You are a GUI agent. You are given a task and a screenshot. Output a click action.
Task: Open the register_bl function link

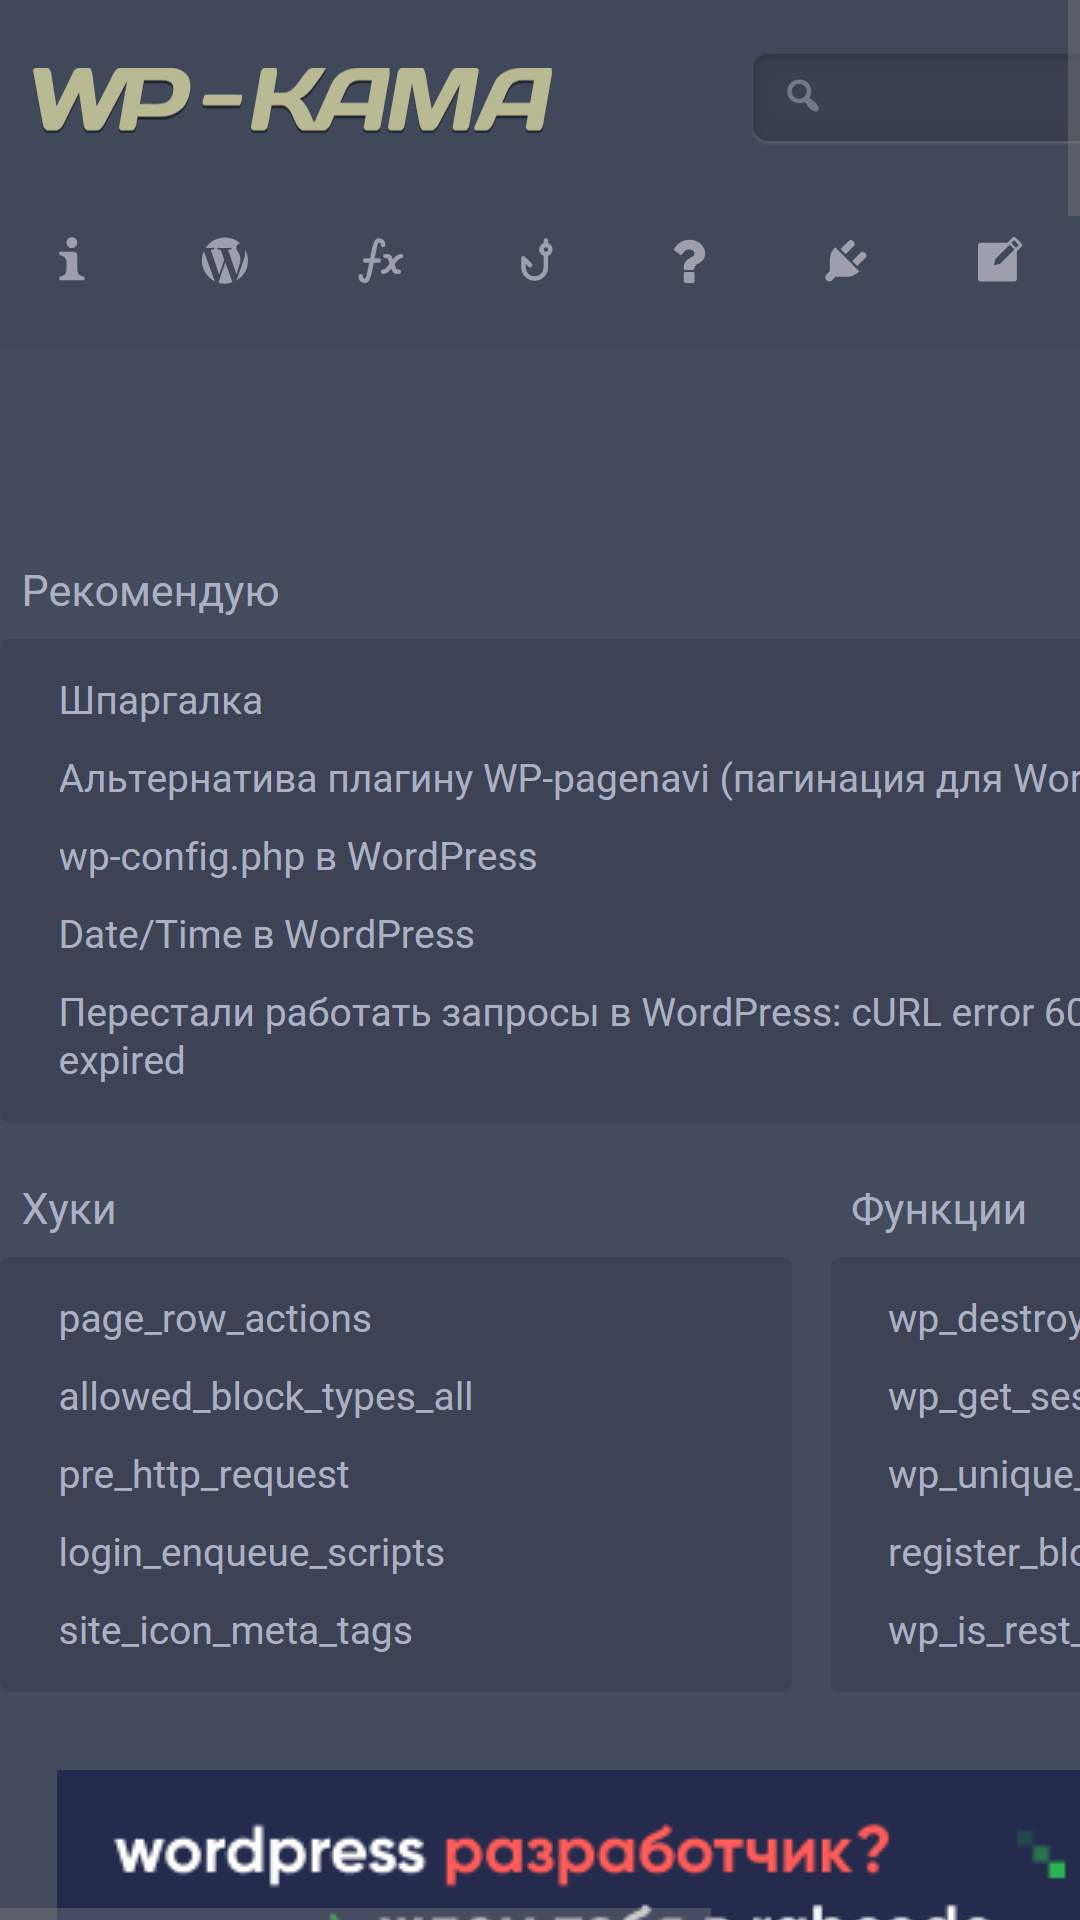pyautogui.click(x=984, y=1553)
